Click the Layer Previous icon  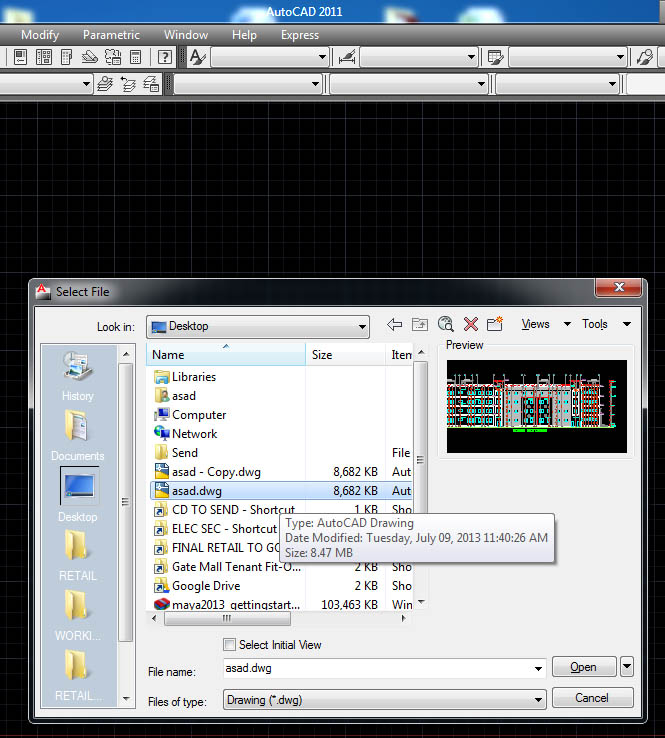(128, 84)
